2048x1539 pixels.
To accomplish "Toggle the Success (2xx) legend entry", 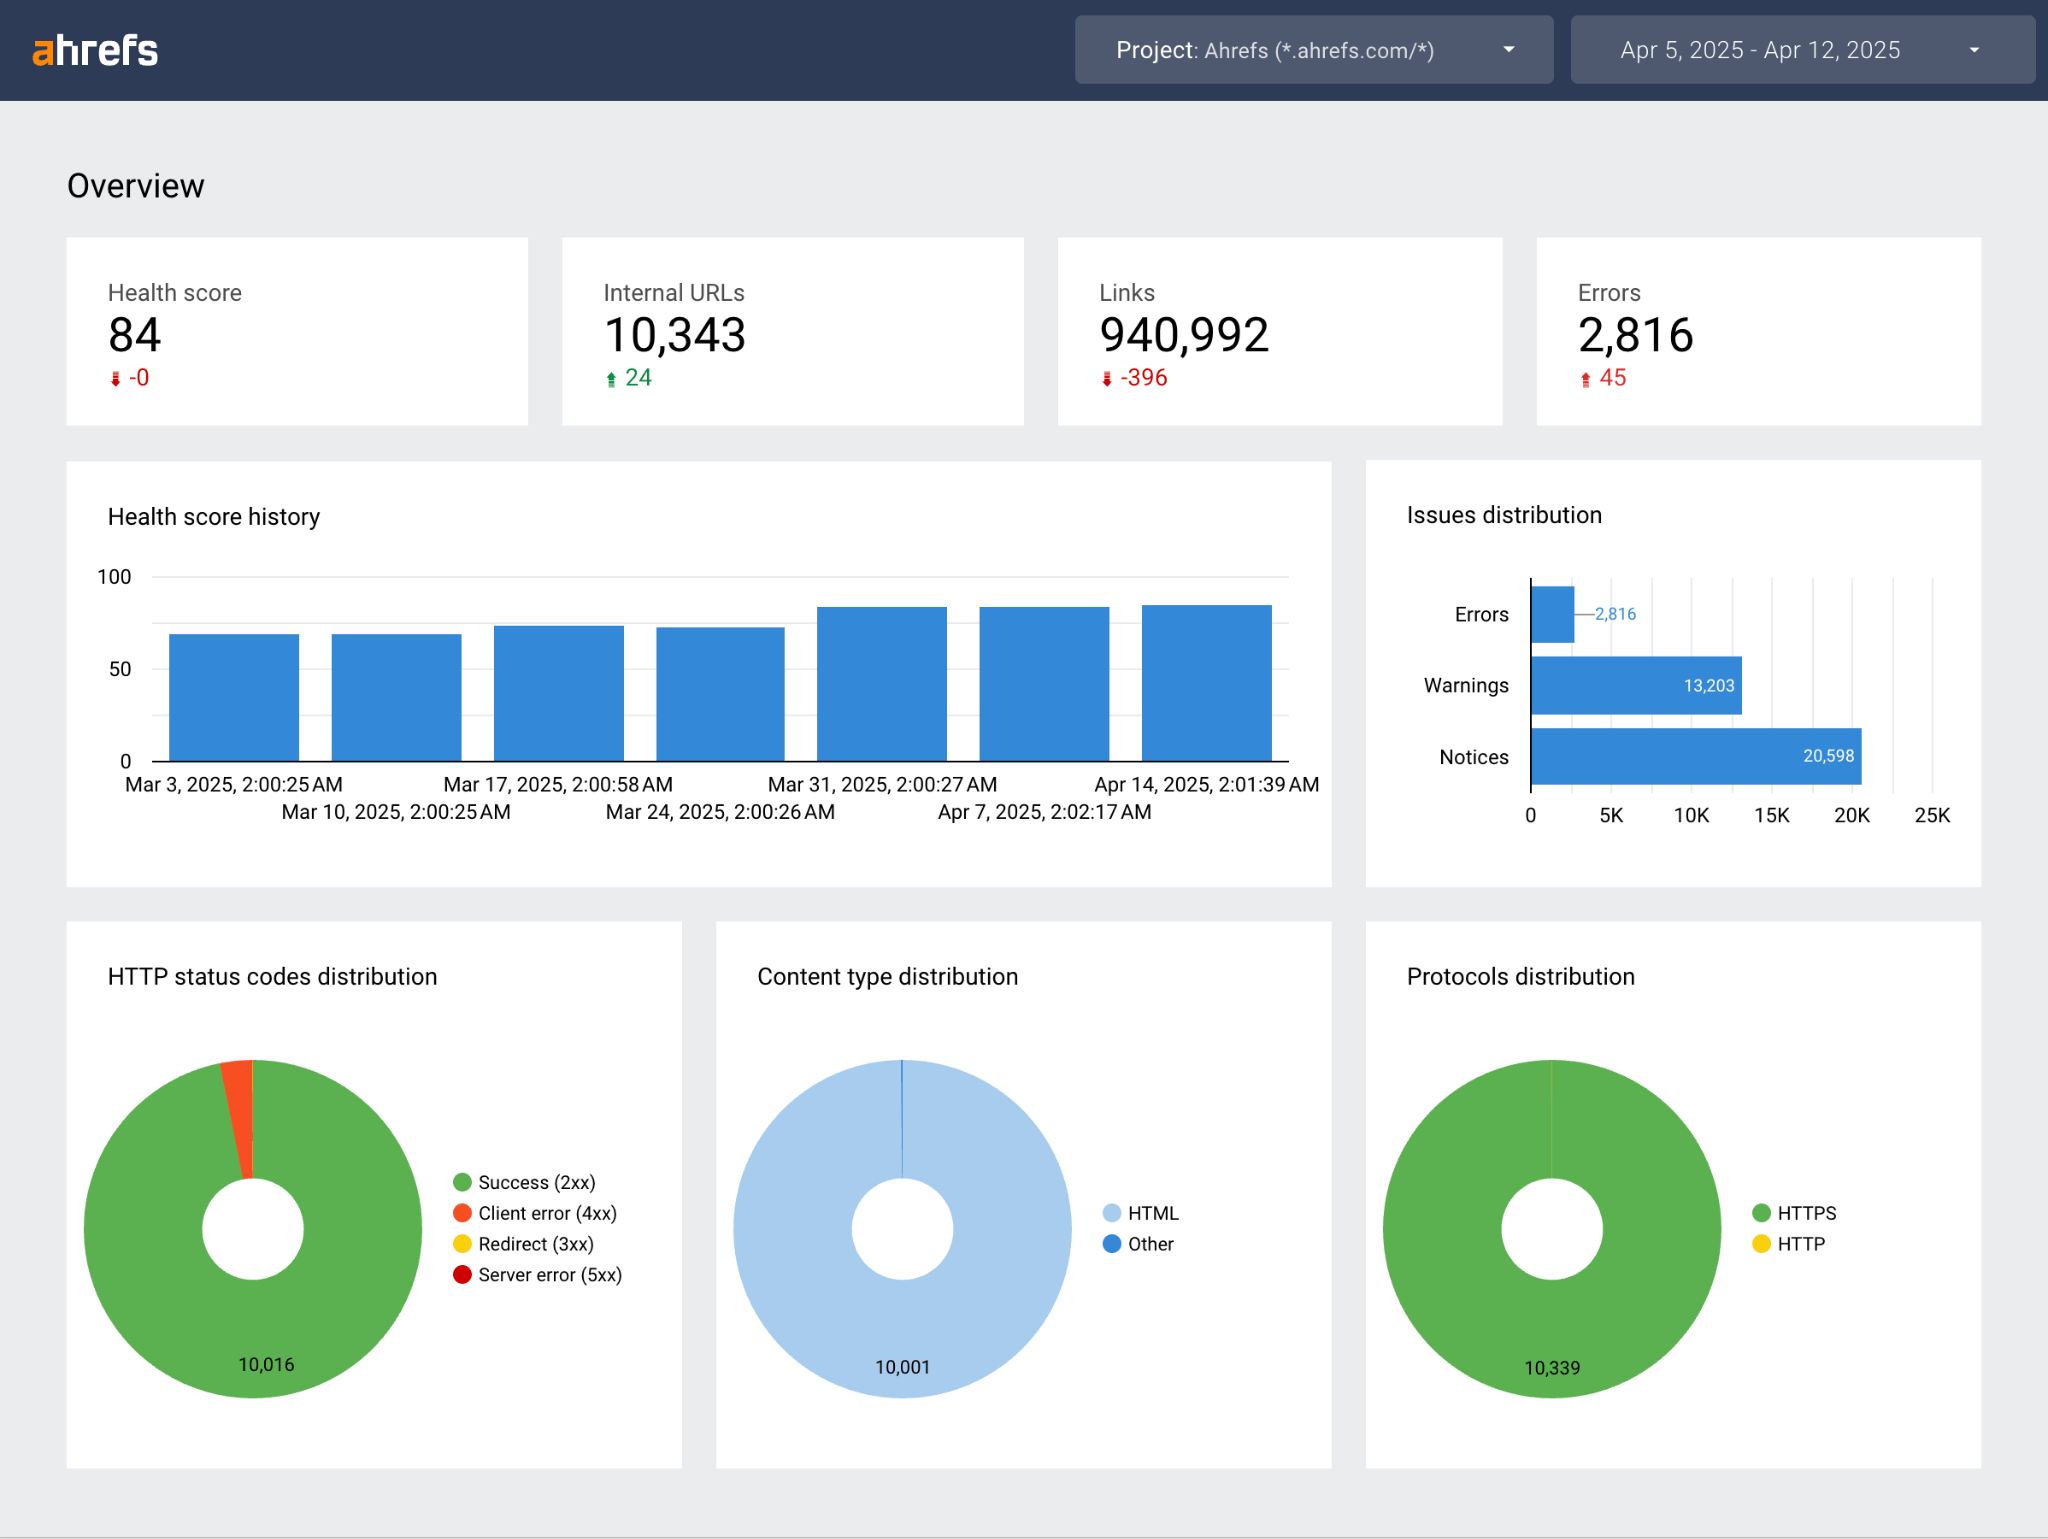I will click(535, 1181).
